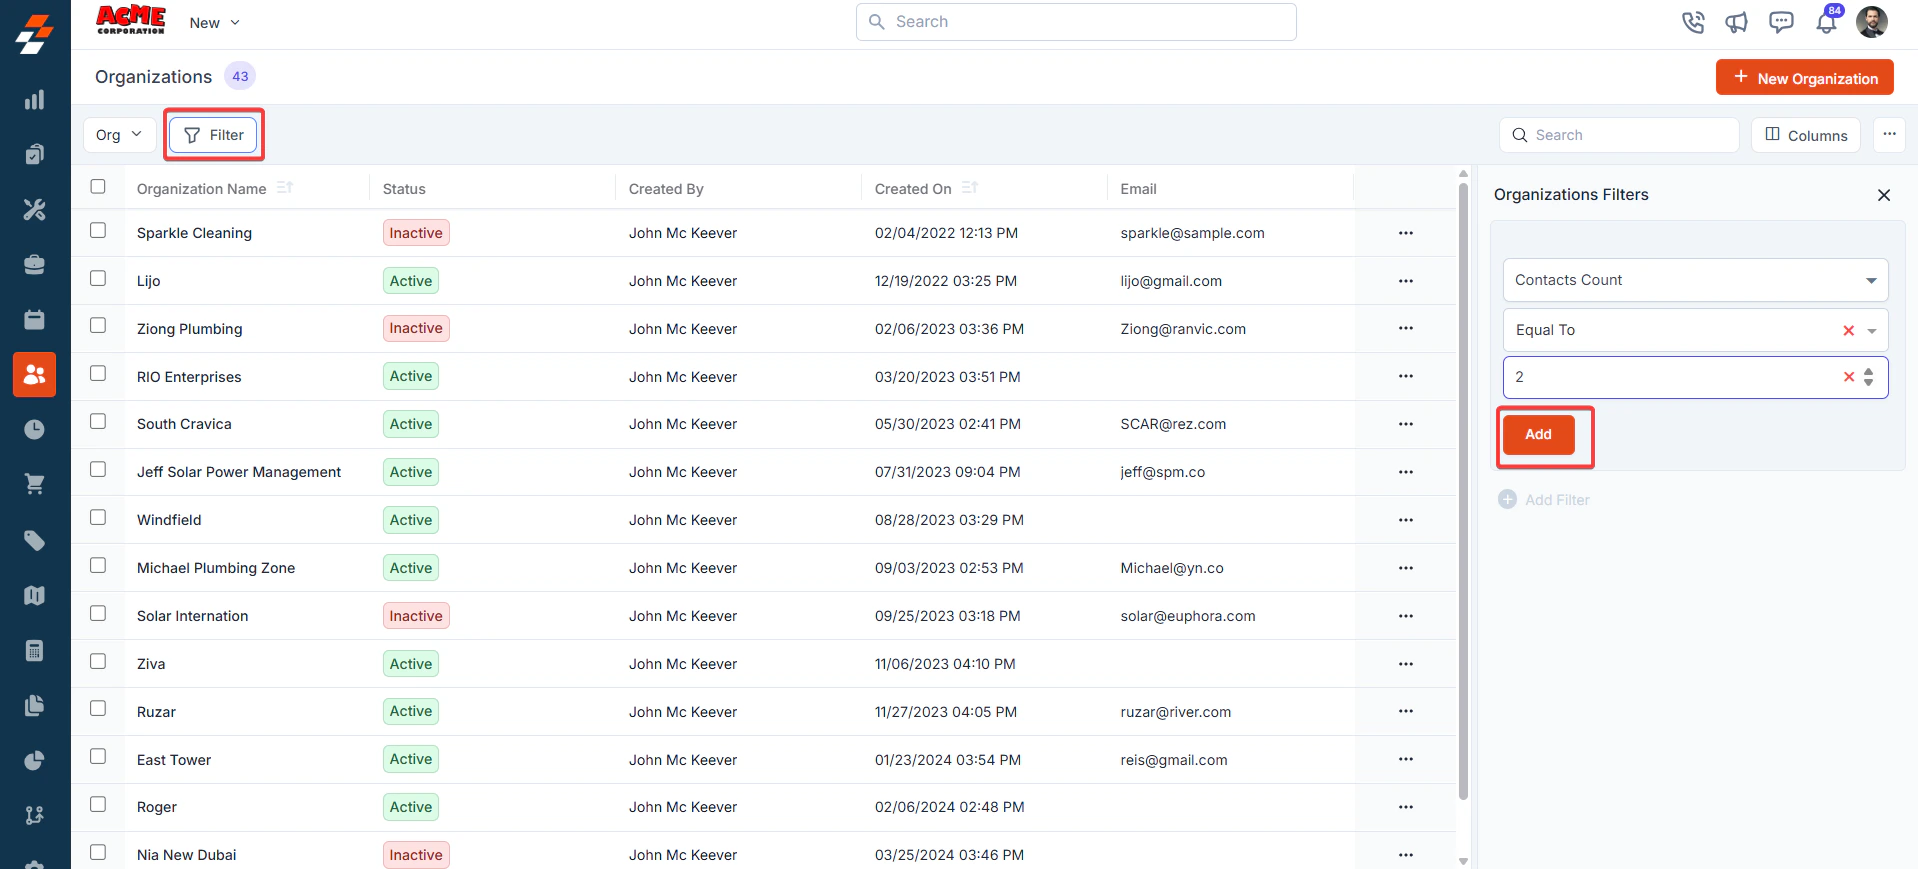This screenshot has height=869, width=1918.
Task: Click the global Search field at top
Action: pyautogui.click(x=1076, y=22)
